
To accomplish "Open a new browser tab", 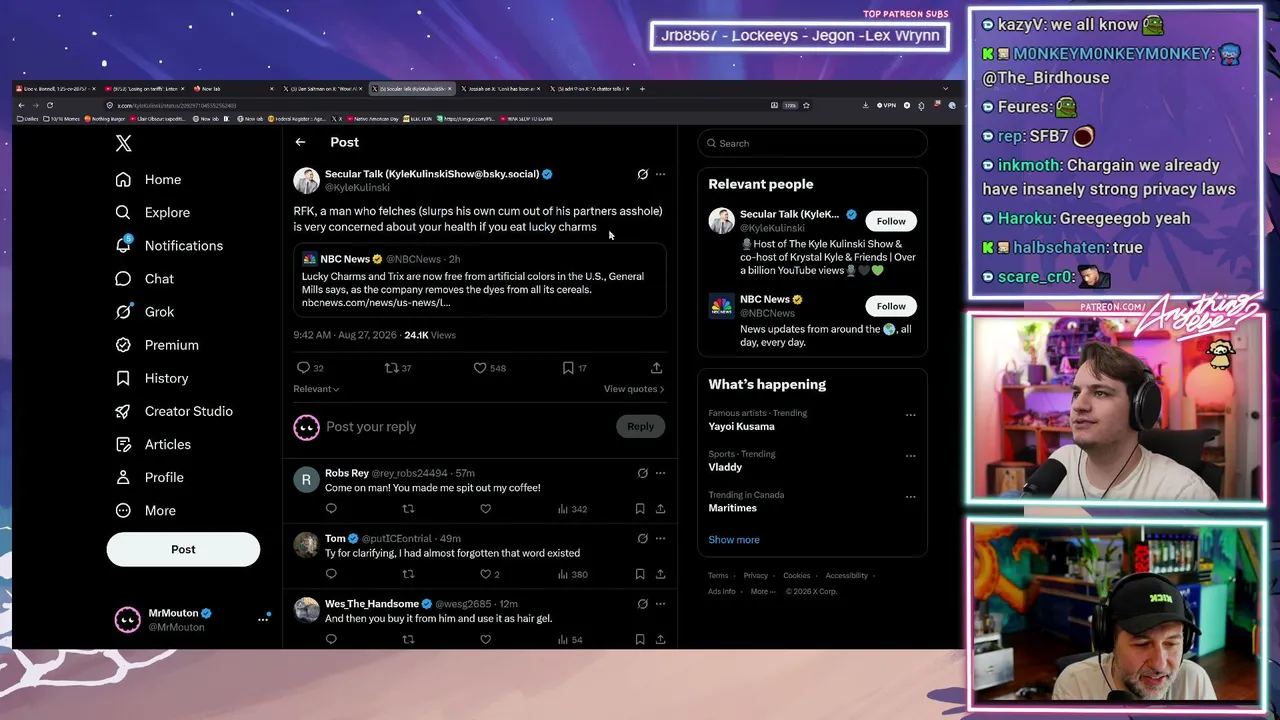I will click(642, 89).
